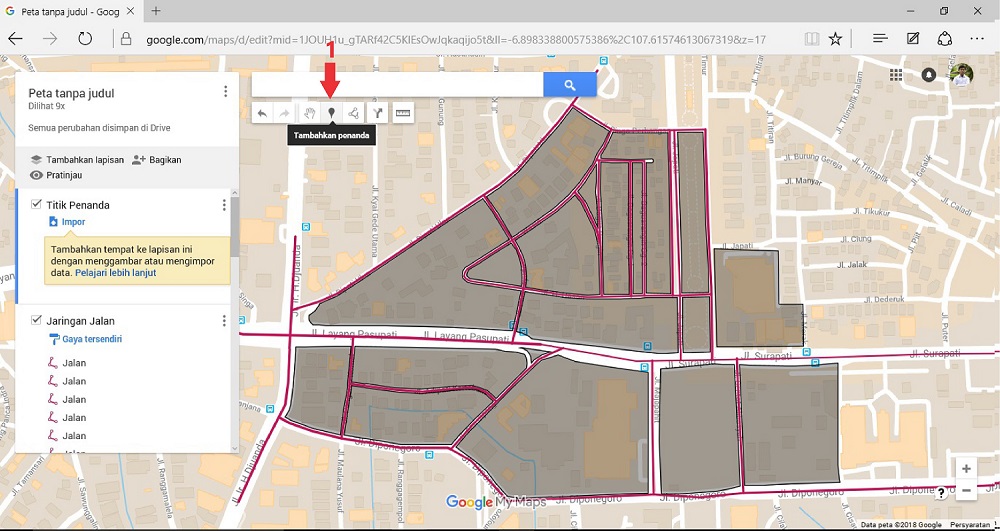1000x531 pixels.
Task: Open the notifications bell
Action: point(929,75)
